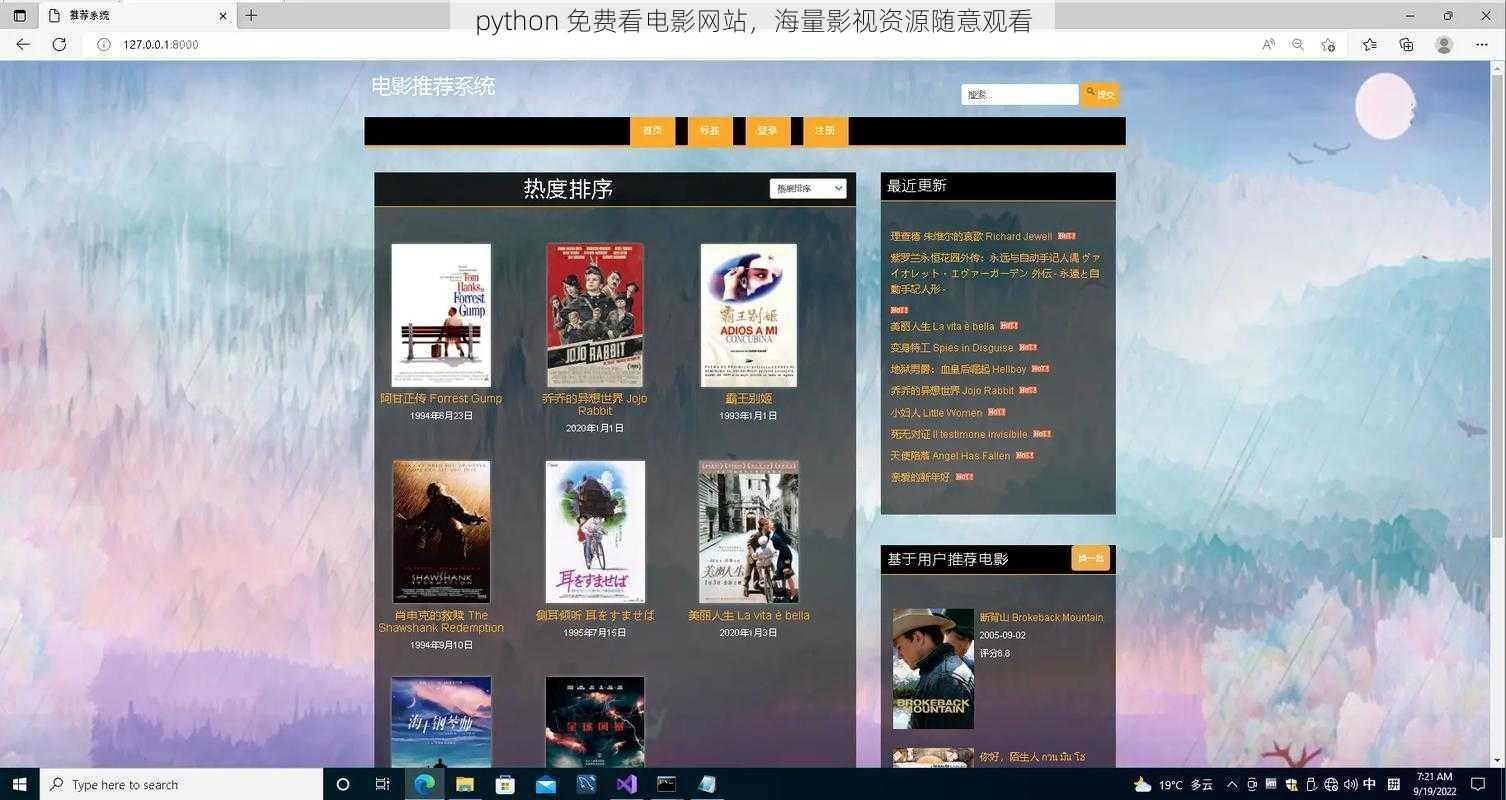Go to the 首页 navigation tab
The image size is (1506, 800).
(x=652, y=131)
